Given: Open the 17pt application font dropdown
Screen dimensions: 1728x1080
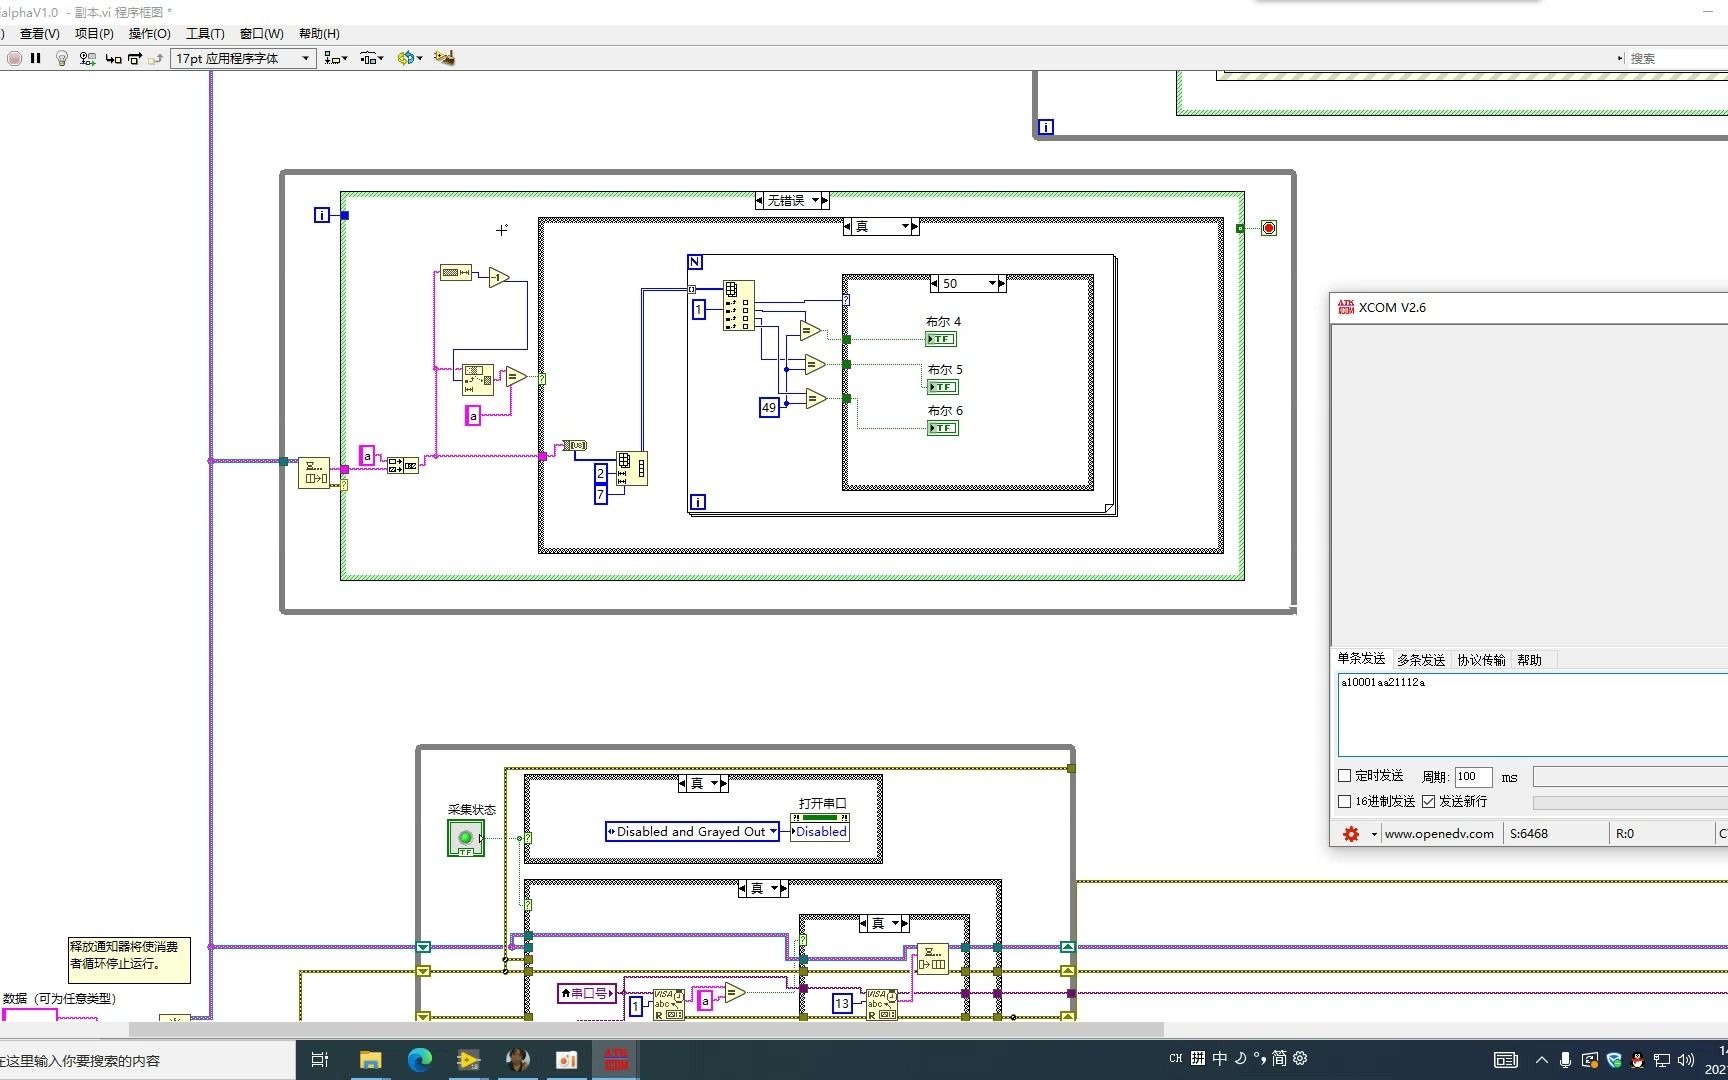Looking at the screenshot, I should (243, 59).
